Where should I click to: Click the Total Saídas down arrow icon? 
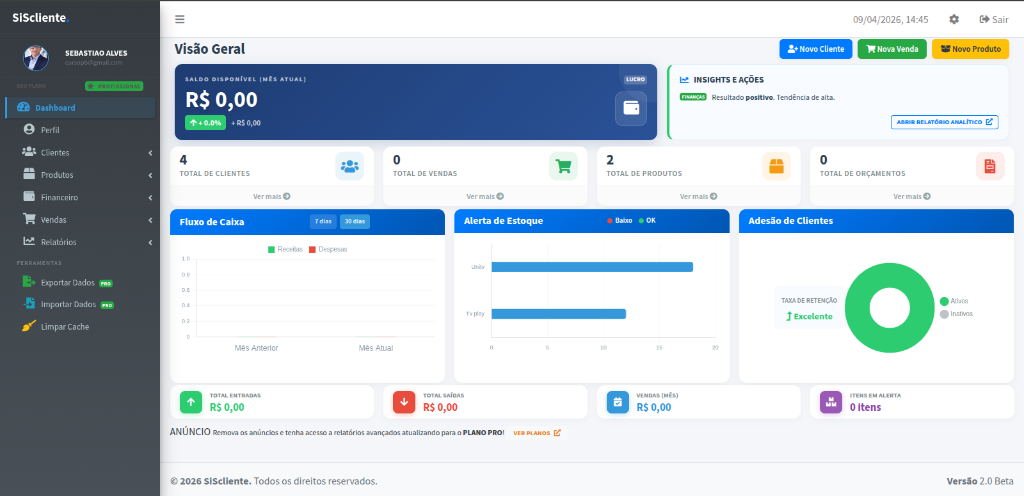point(404,402)
